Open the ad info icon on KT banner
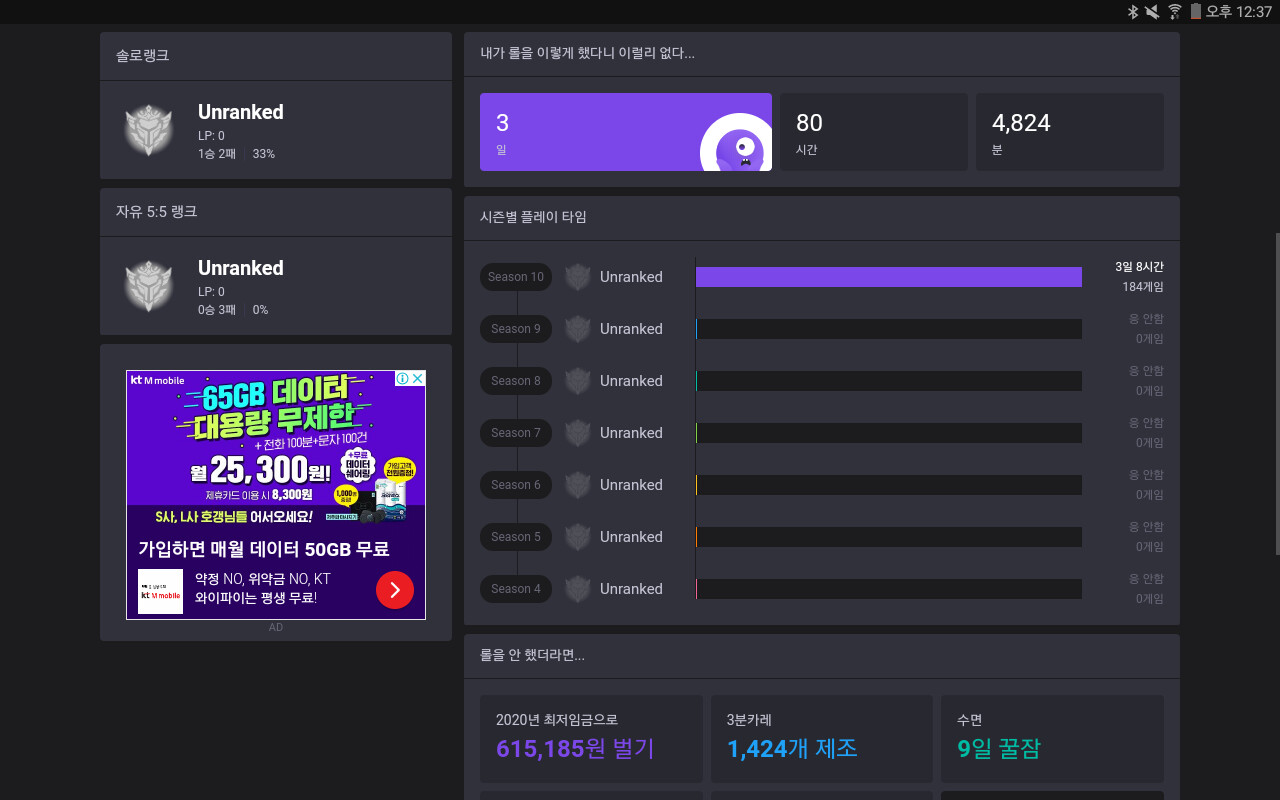Screen dimensions: 1280x800 click(403, 379)
